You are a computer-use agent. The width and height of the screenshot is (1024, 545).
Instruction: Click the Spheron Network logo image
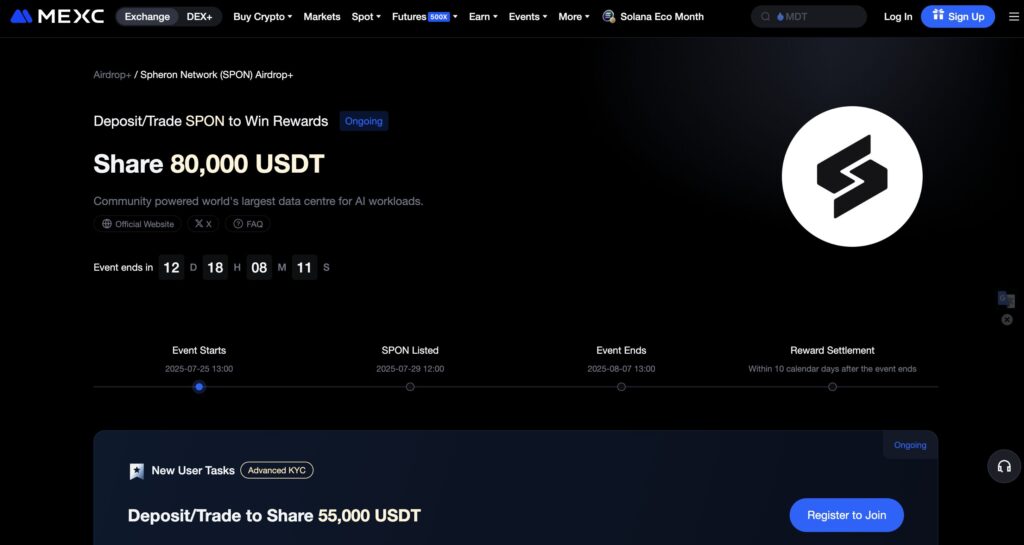pyautogui.click(x=852, y=176)
